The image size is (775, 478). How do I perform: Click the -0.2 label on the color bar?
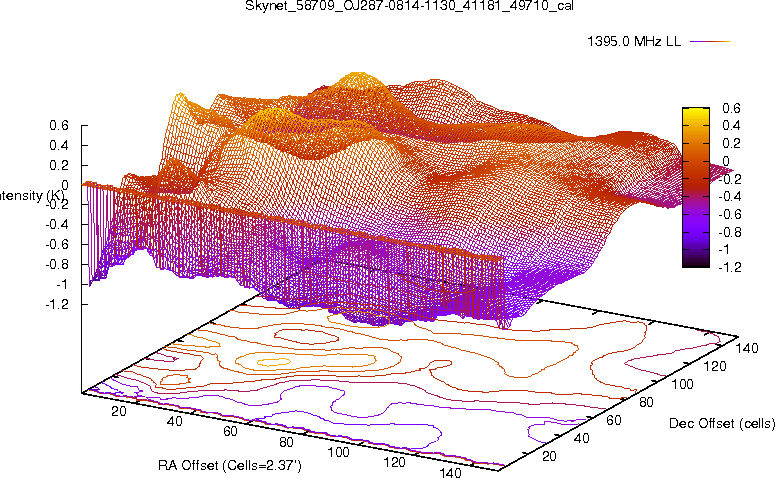pos(729,179)
